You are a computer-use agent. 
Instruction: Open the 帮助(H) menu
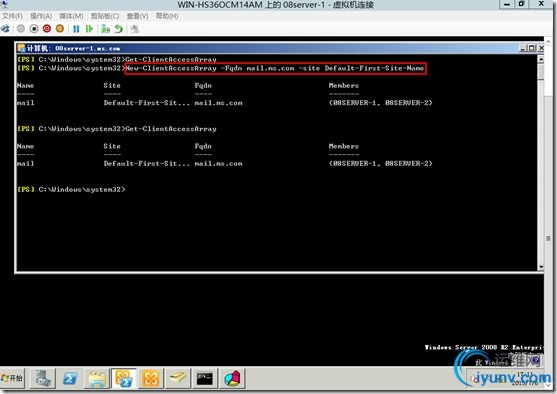[x=167, y=16]
